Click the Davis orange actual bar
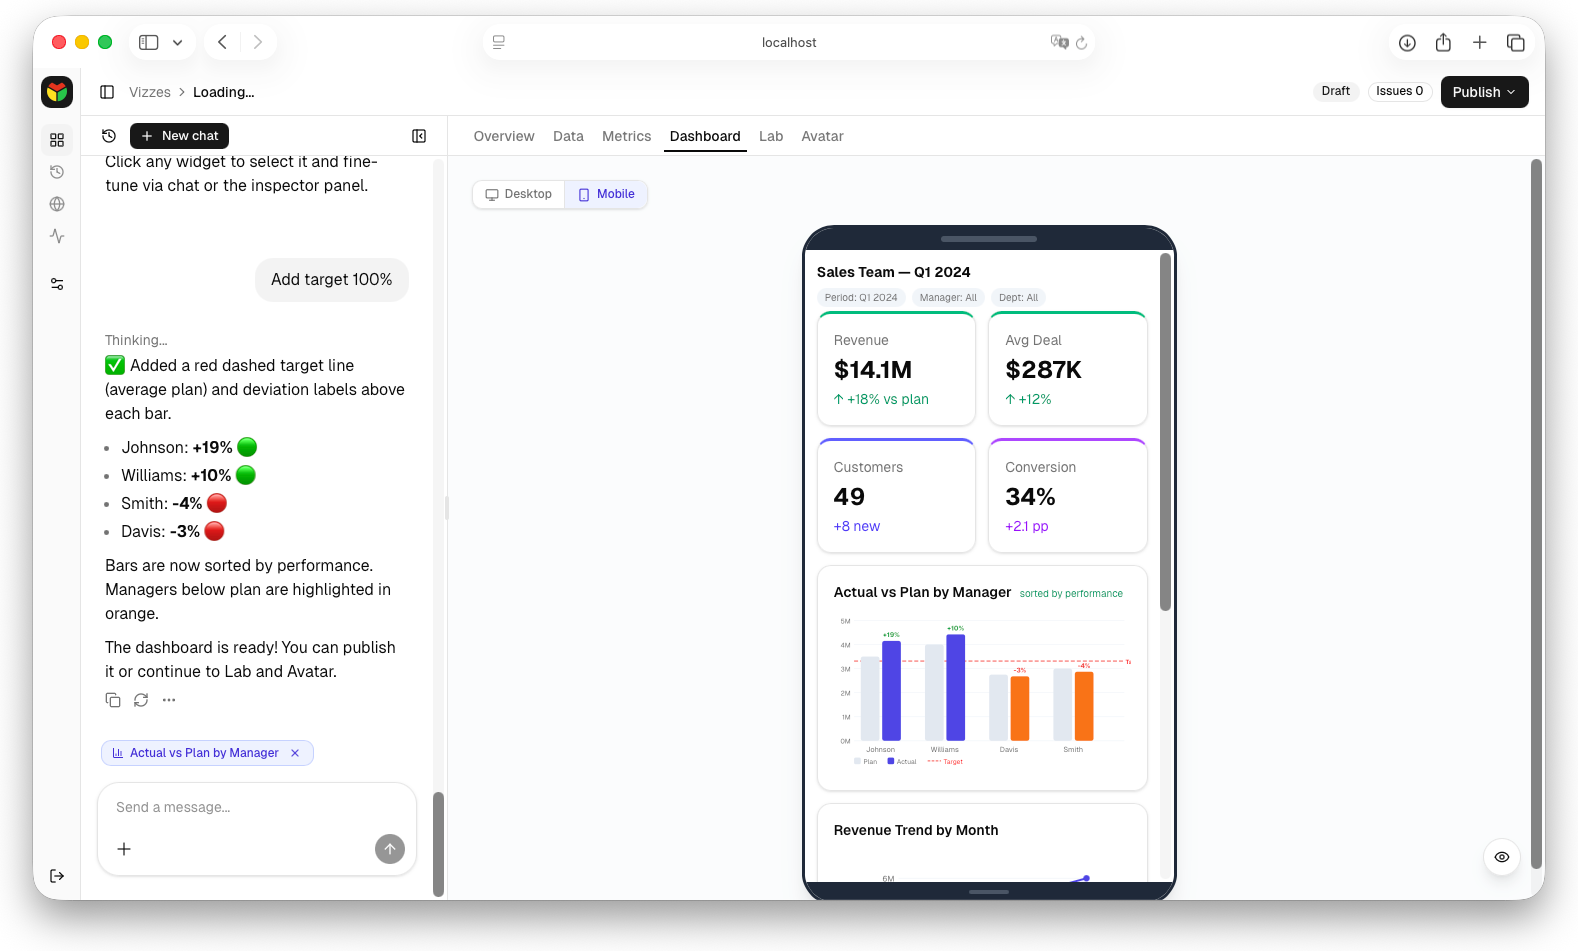 click(x=1020, y=709)
